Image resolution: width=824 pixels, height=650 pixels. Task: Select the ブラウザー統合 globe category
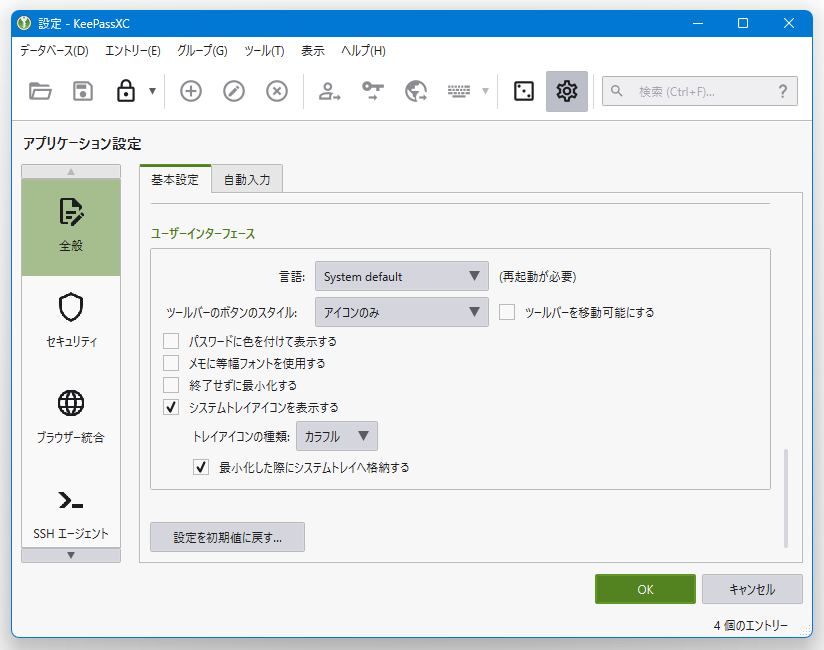[71, 417]
